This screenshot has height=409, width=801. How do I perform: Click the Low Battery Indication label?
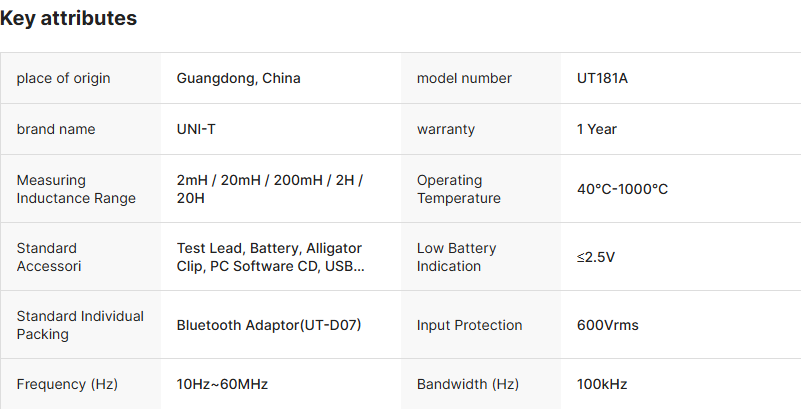(x=456, y=257)
